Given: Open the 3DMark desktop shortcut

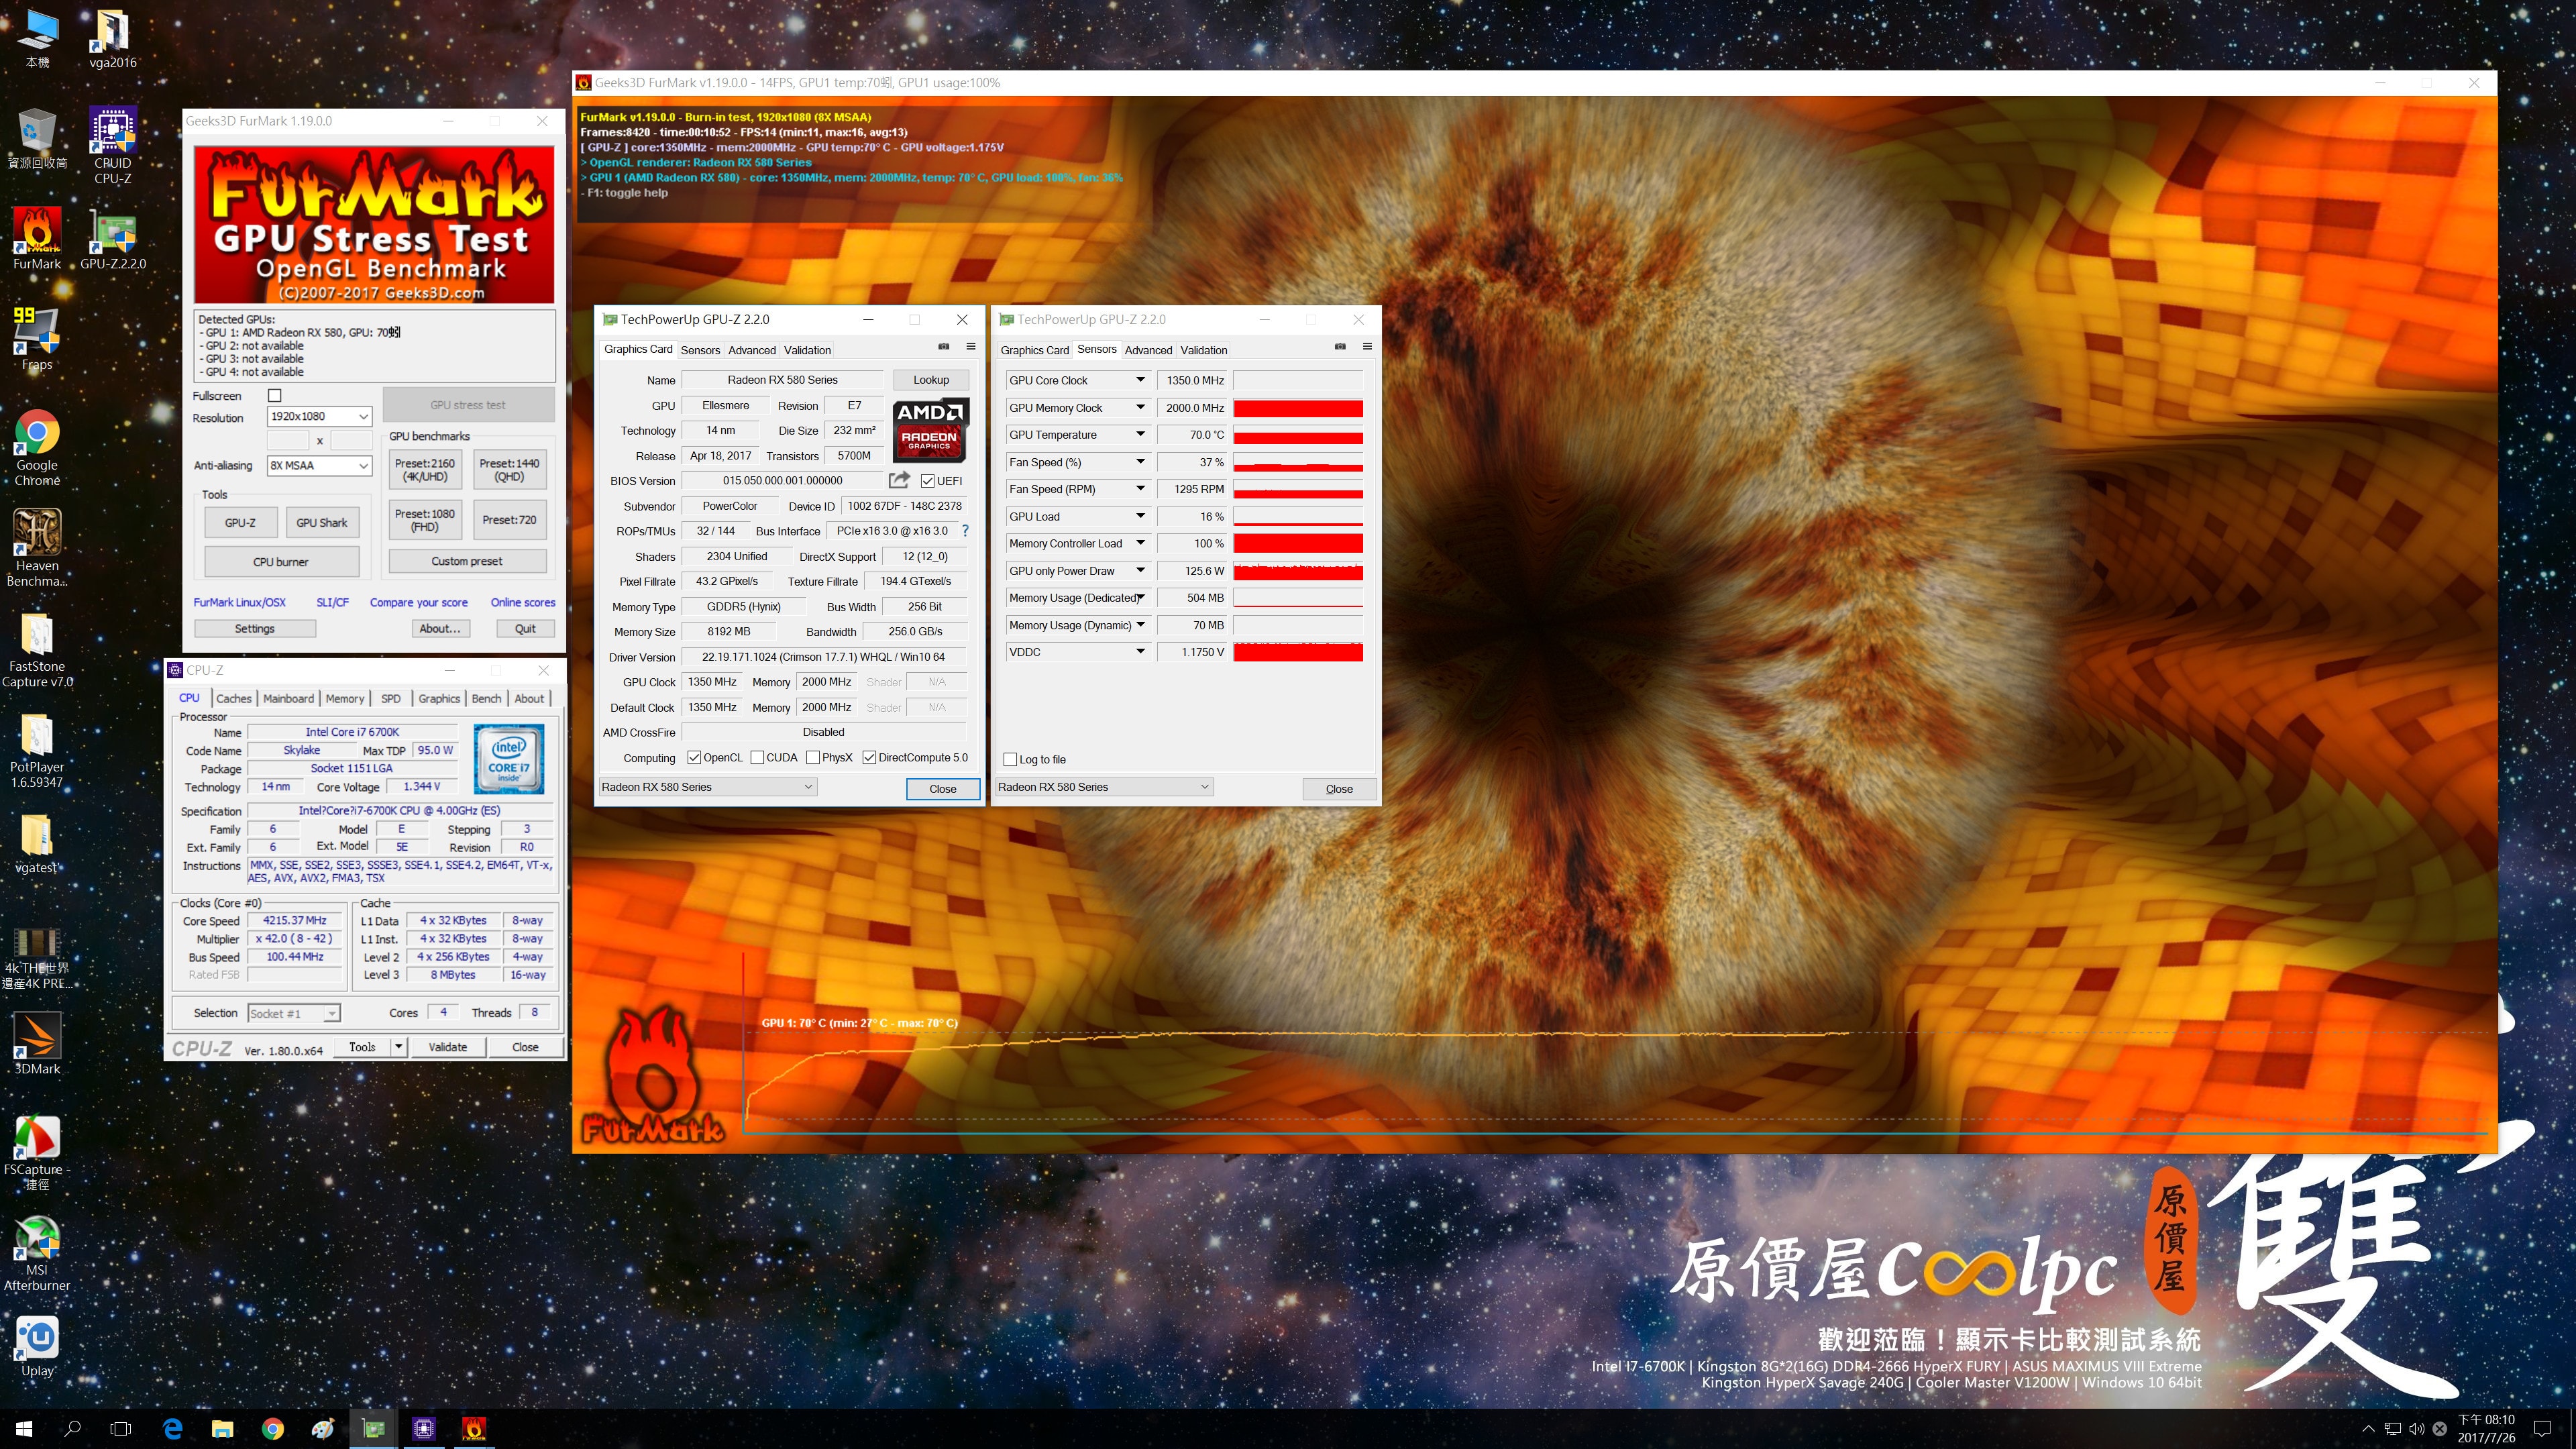Looking at the screenshot, I should (x=37, y=1043).
